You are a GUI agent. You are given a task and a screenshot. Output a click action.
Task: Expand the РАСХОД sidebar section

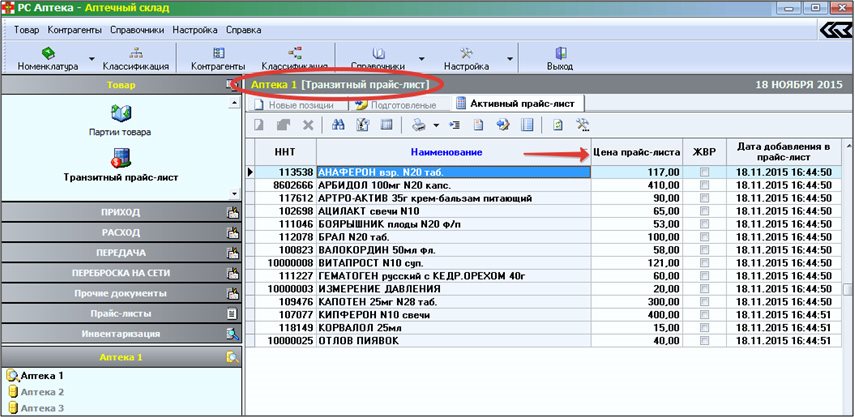coord(121,232)
